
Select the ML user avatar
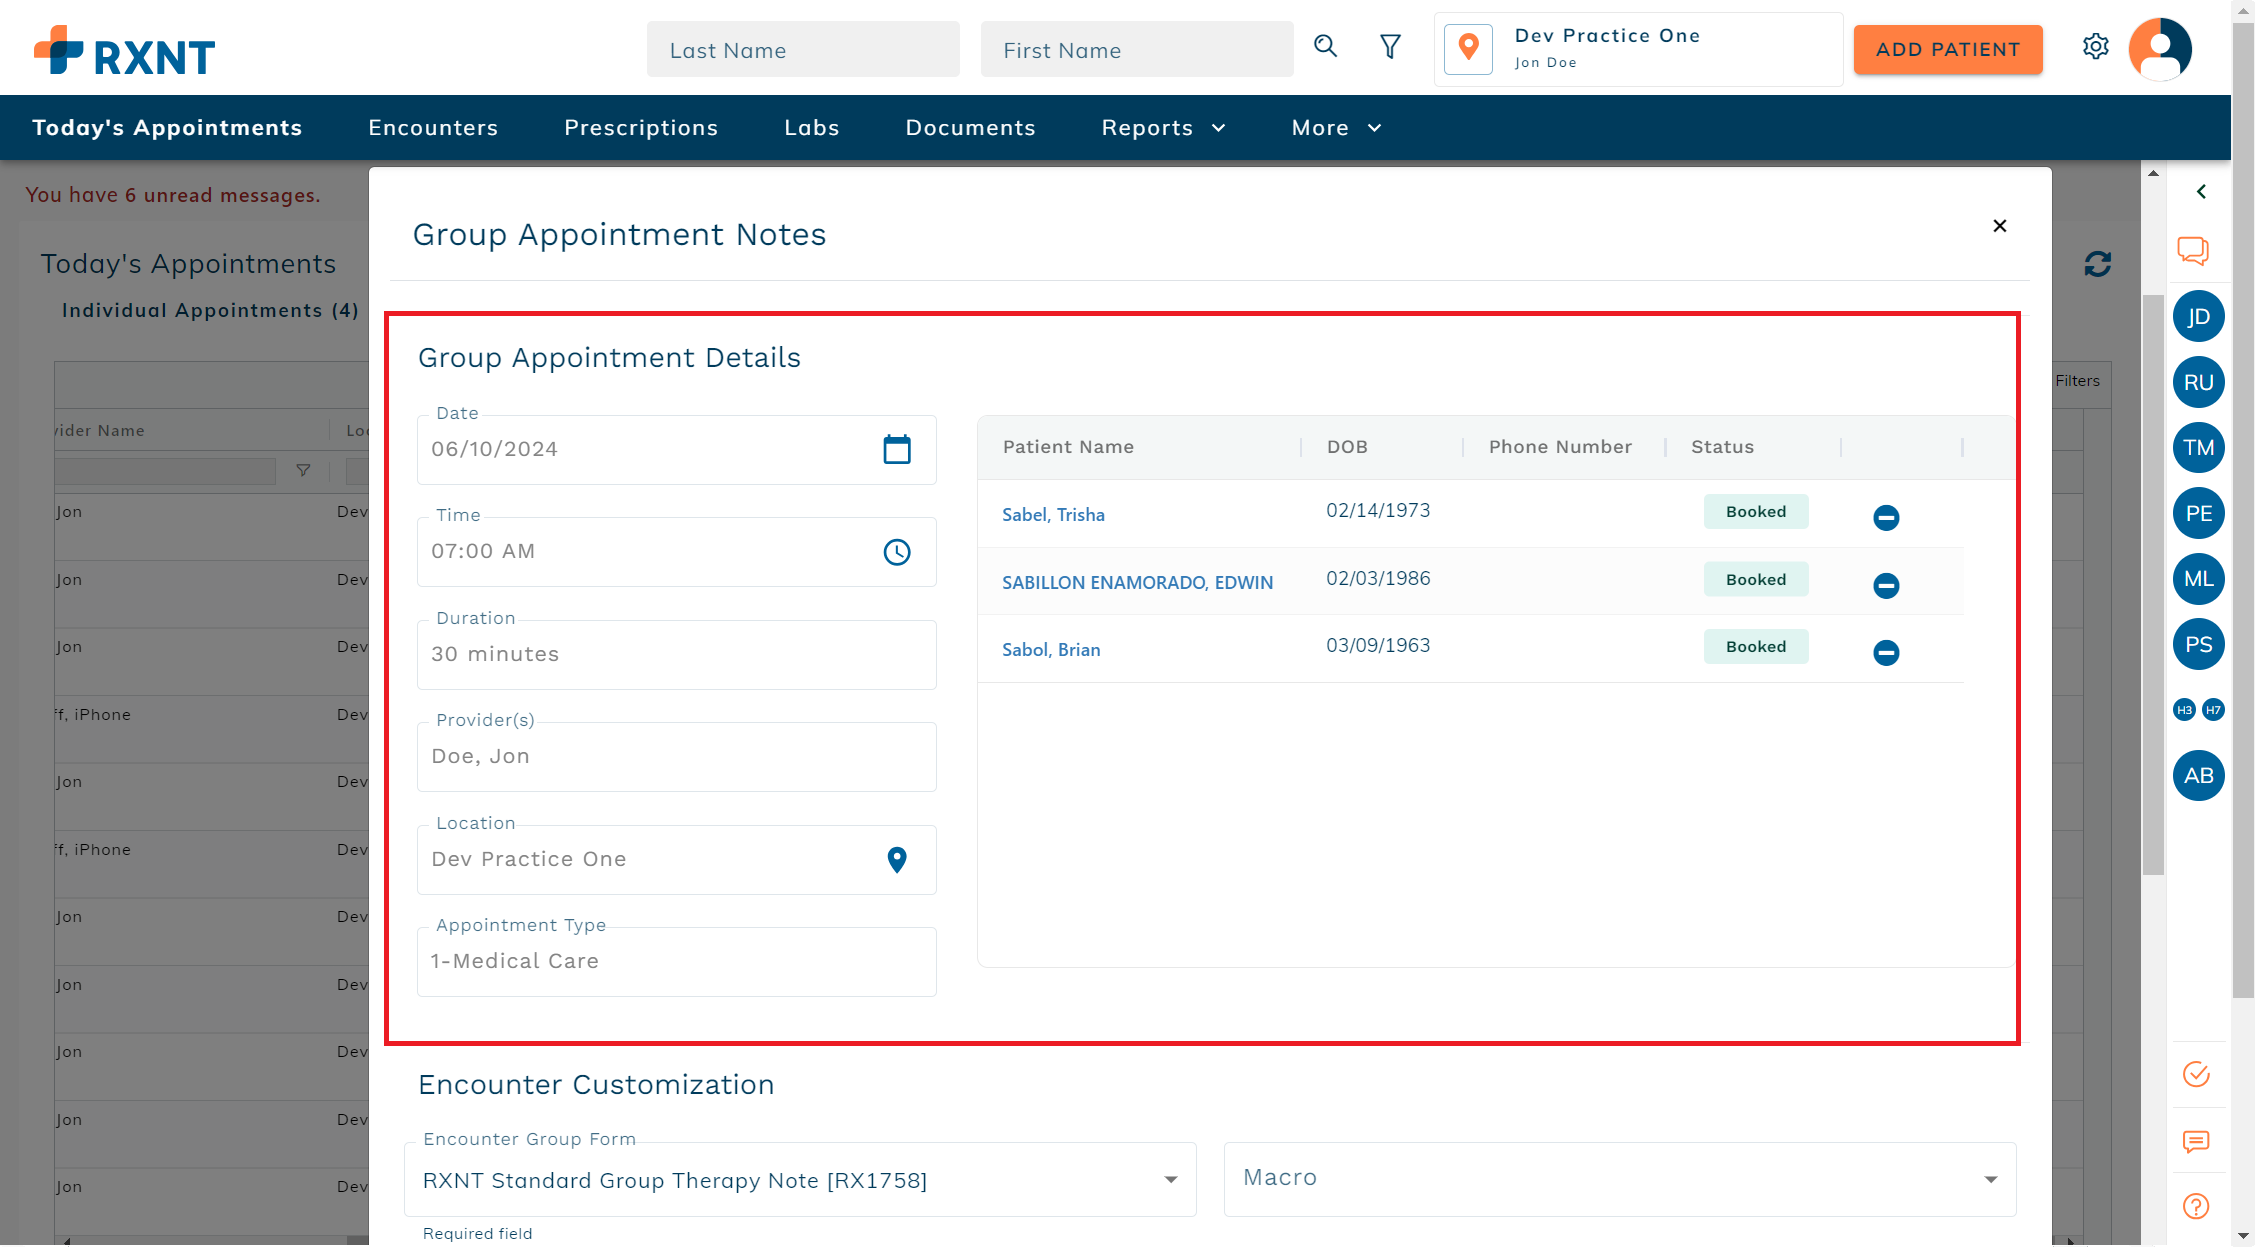point(2198,579)
